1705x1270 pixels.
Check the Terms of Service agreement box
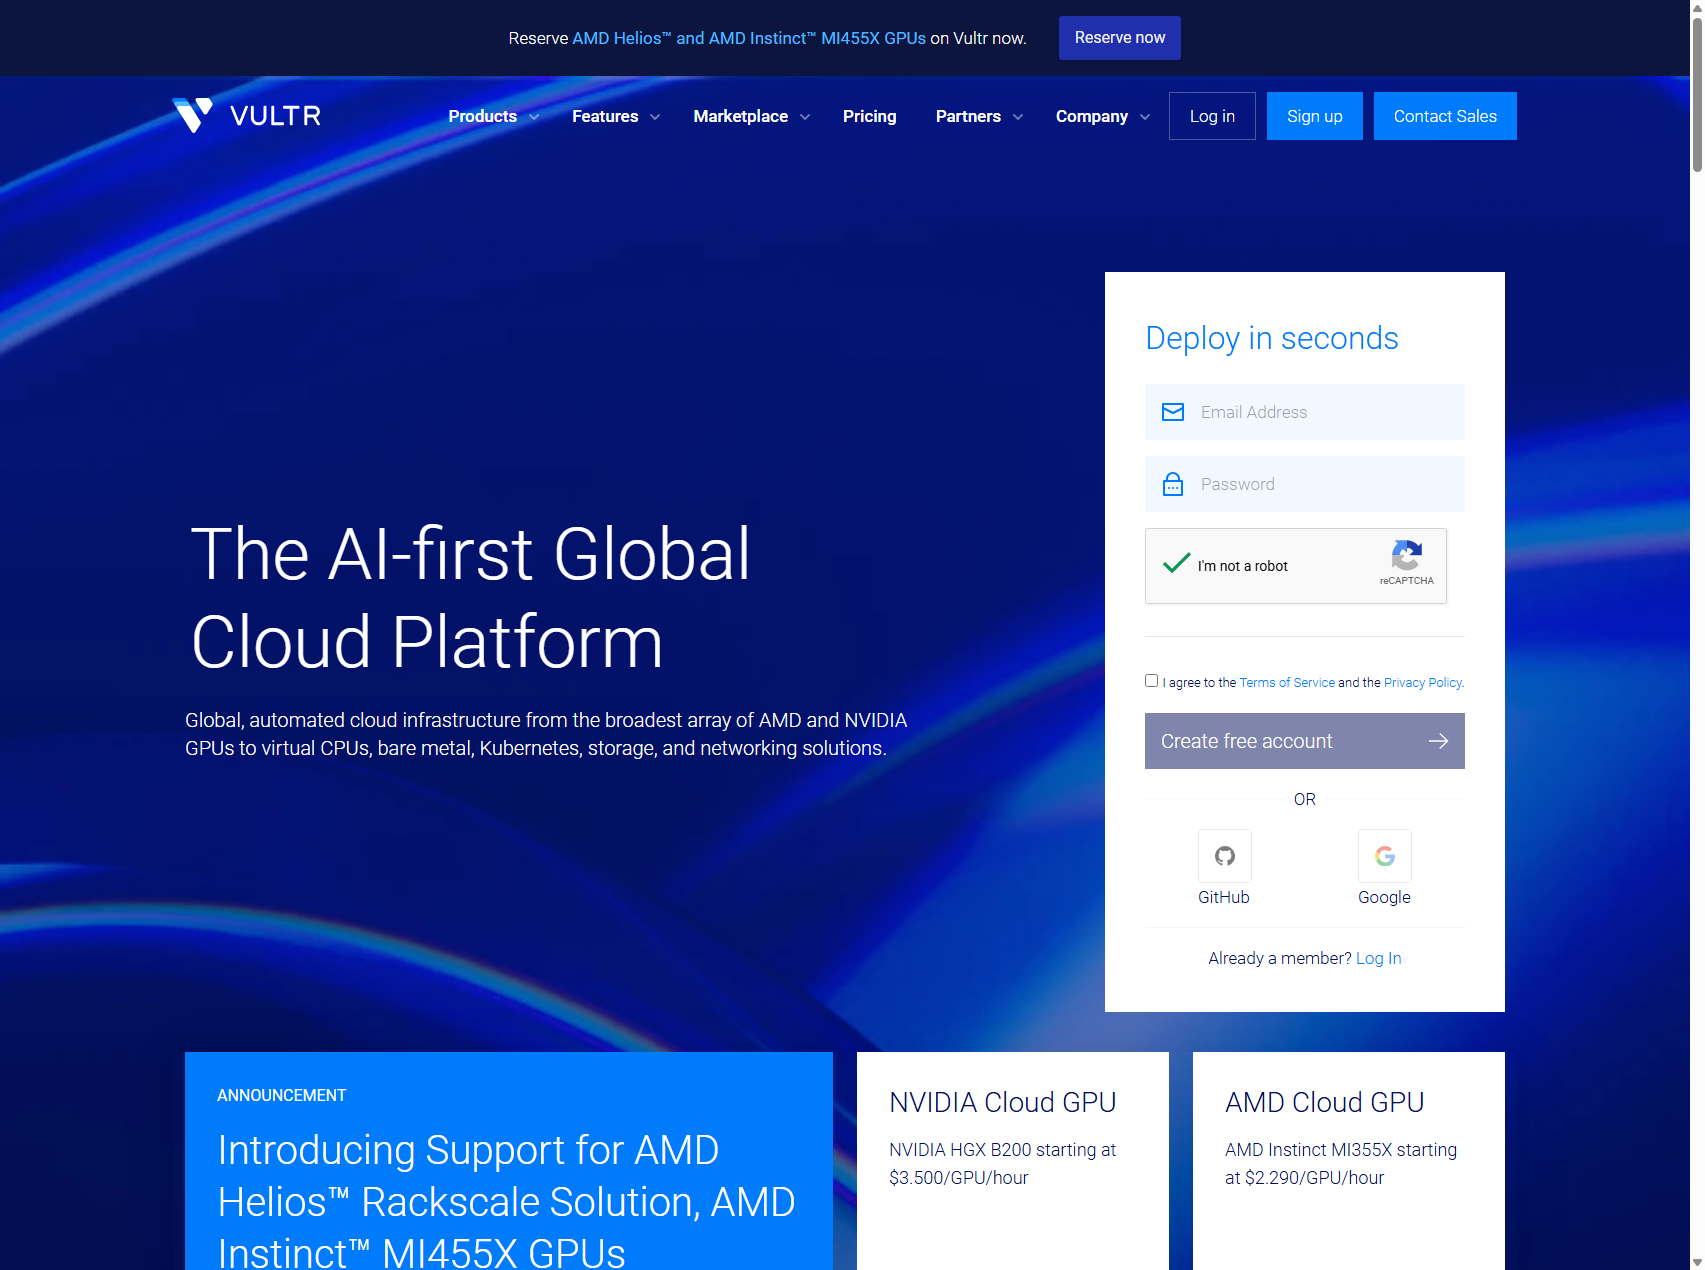[1152, 681]
